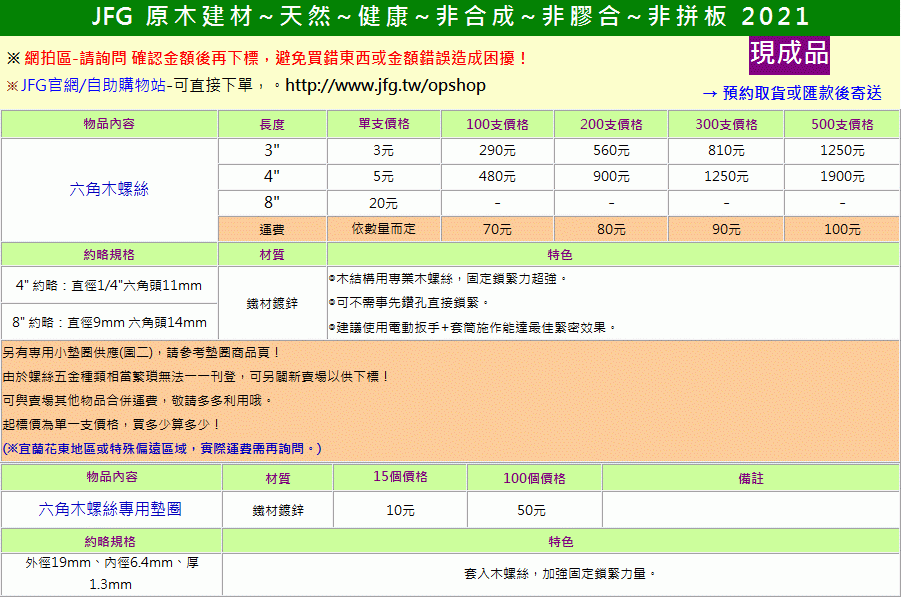Select the "套入木螺絲，加強固定鎖緊力量" description
901x597 pixels.
tap(560, 573)
